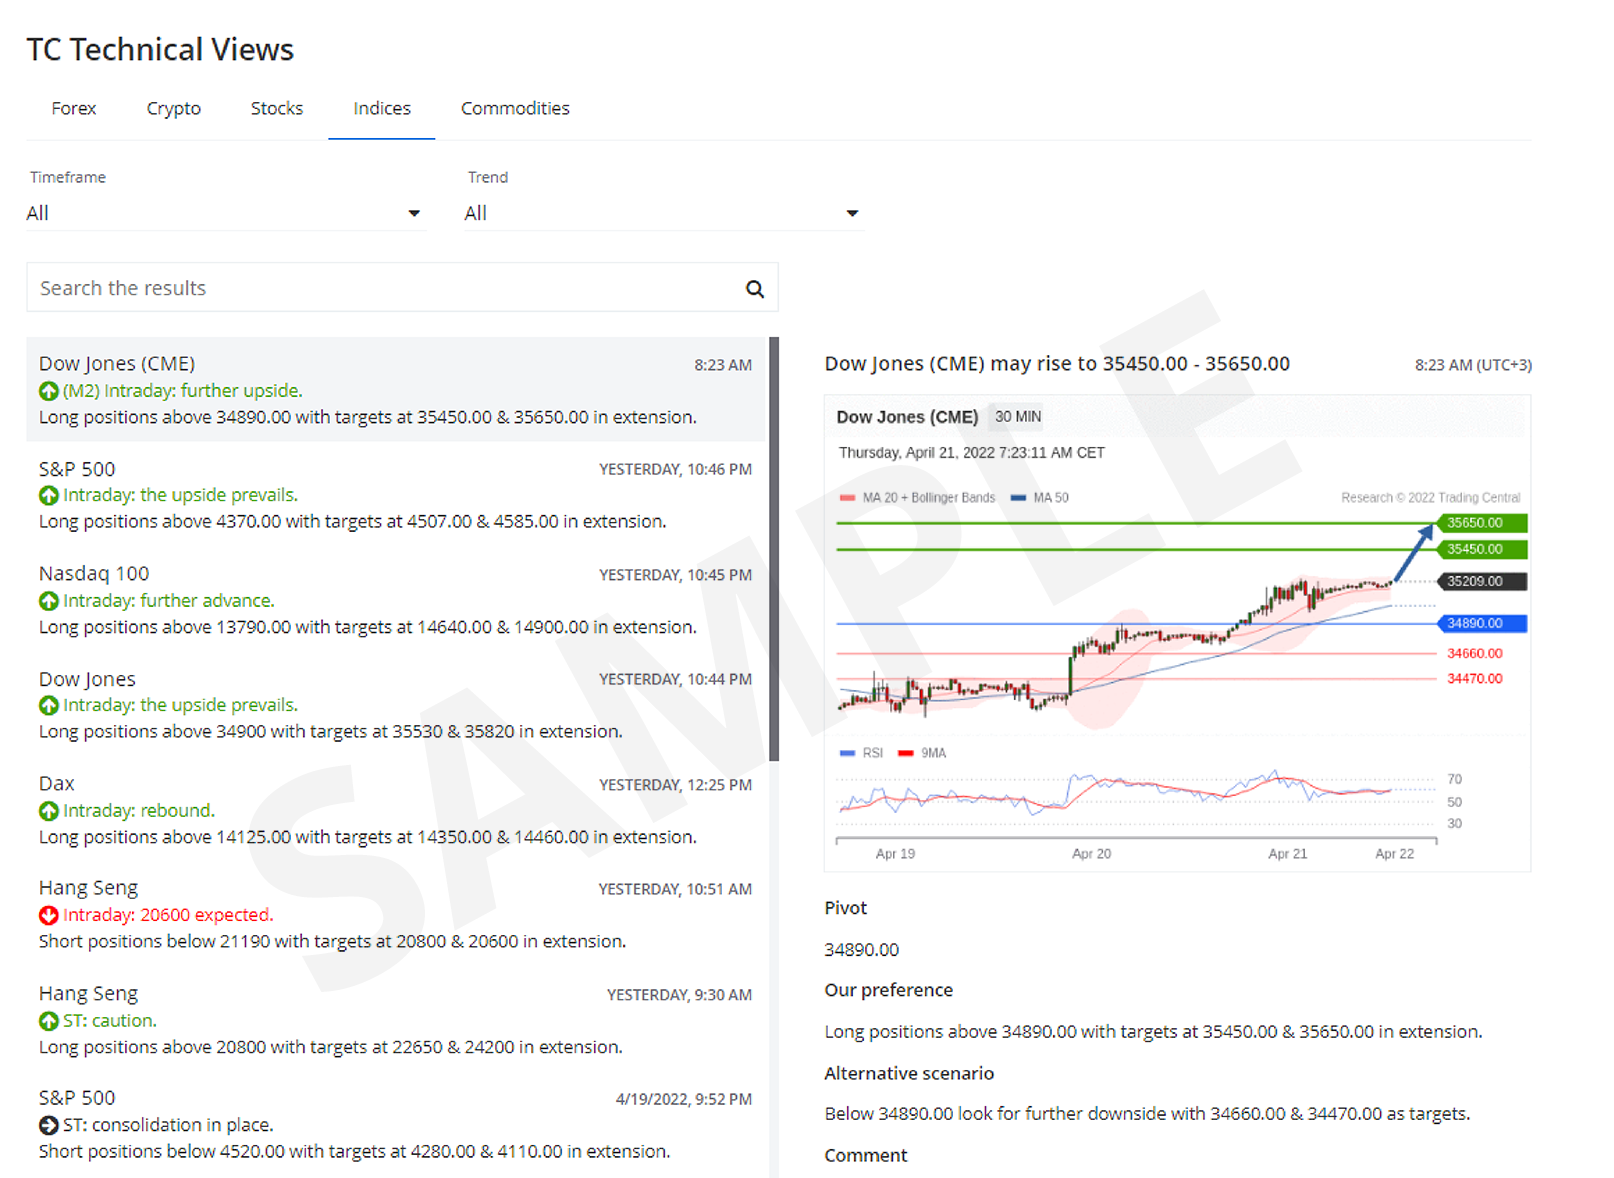
Task: Open the Dax entry
Action: coord(396,810)
